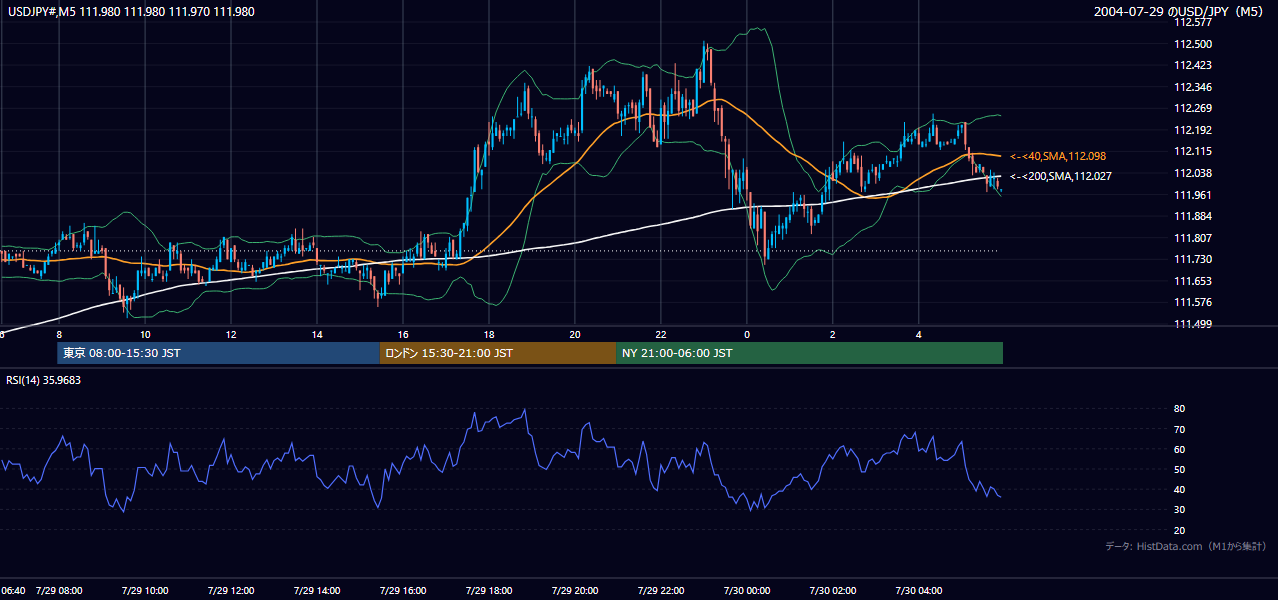
Task: Click hour label 22 under the price chart
Action: 661,334
